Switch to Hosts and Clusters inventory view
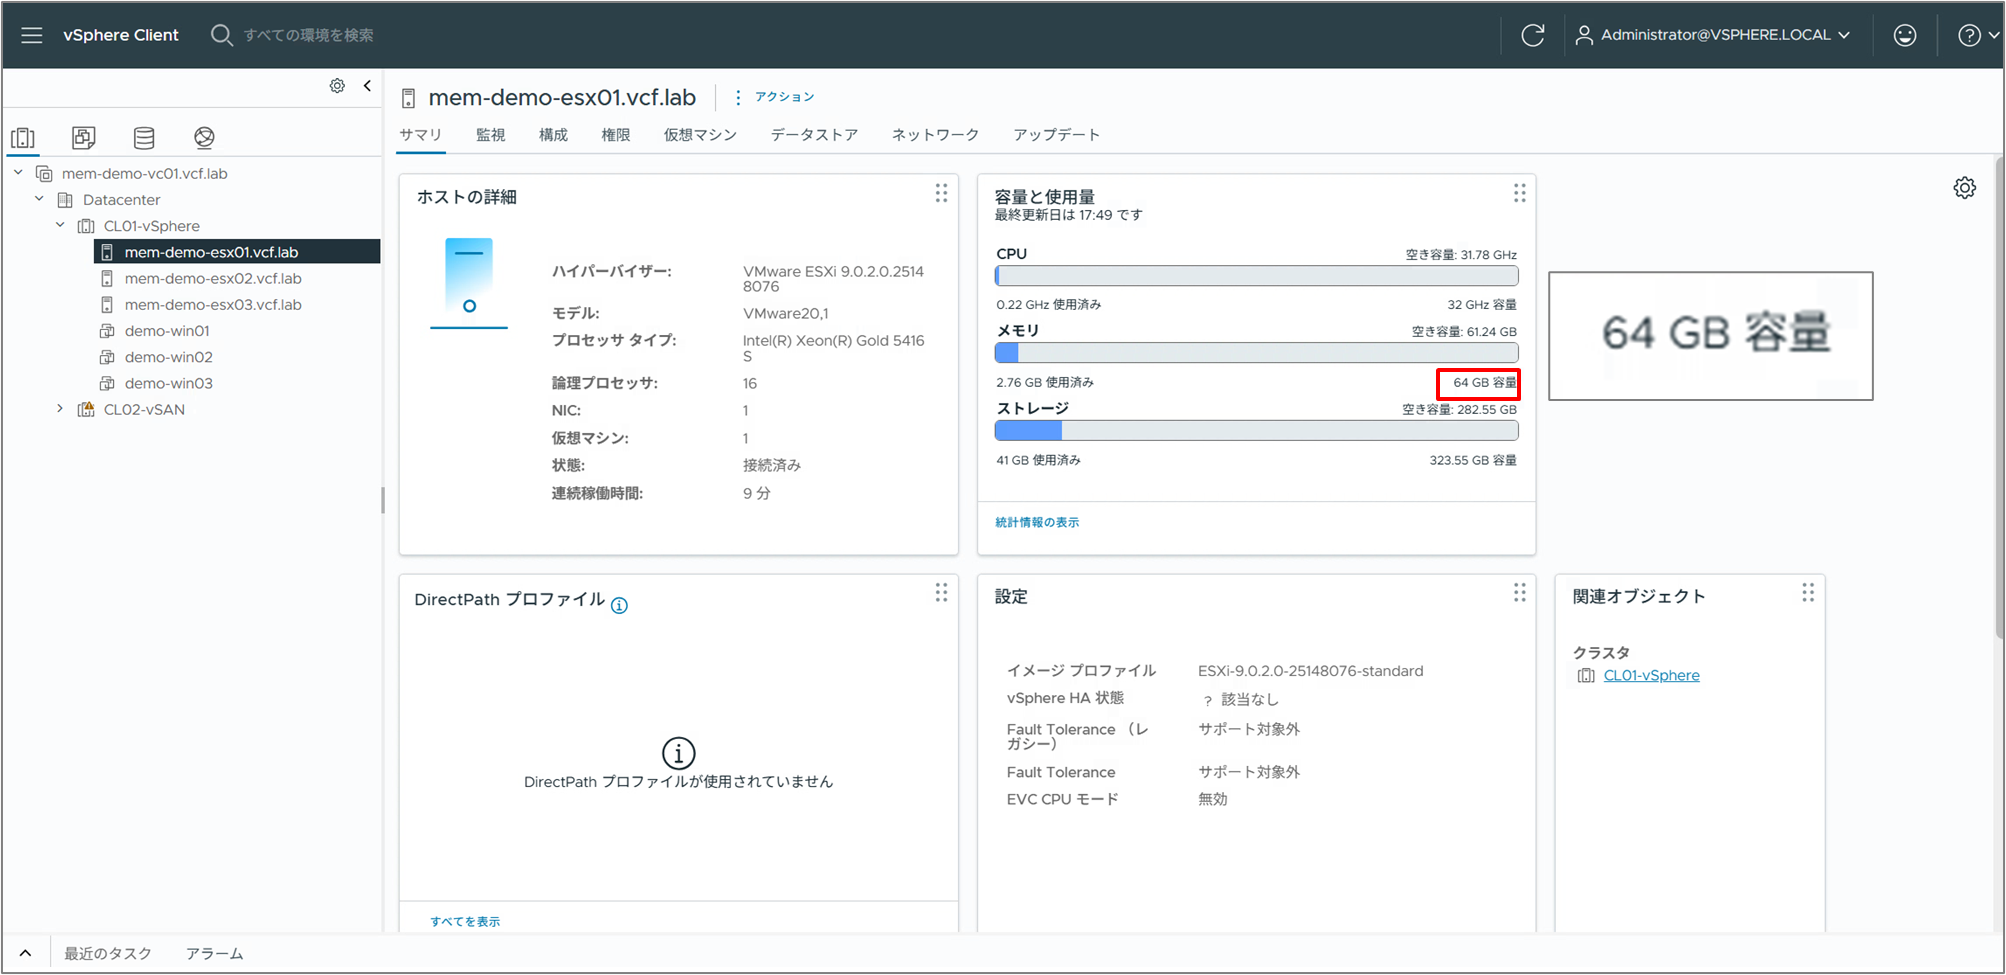This screenshot has width=2006, height=975. point(23,138)
